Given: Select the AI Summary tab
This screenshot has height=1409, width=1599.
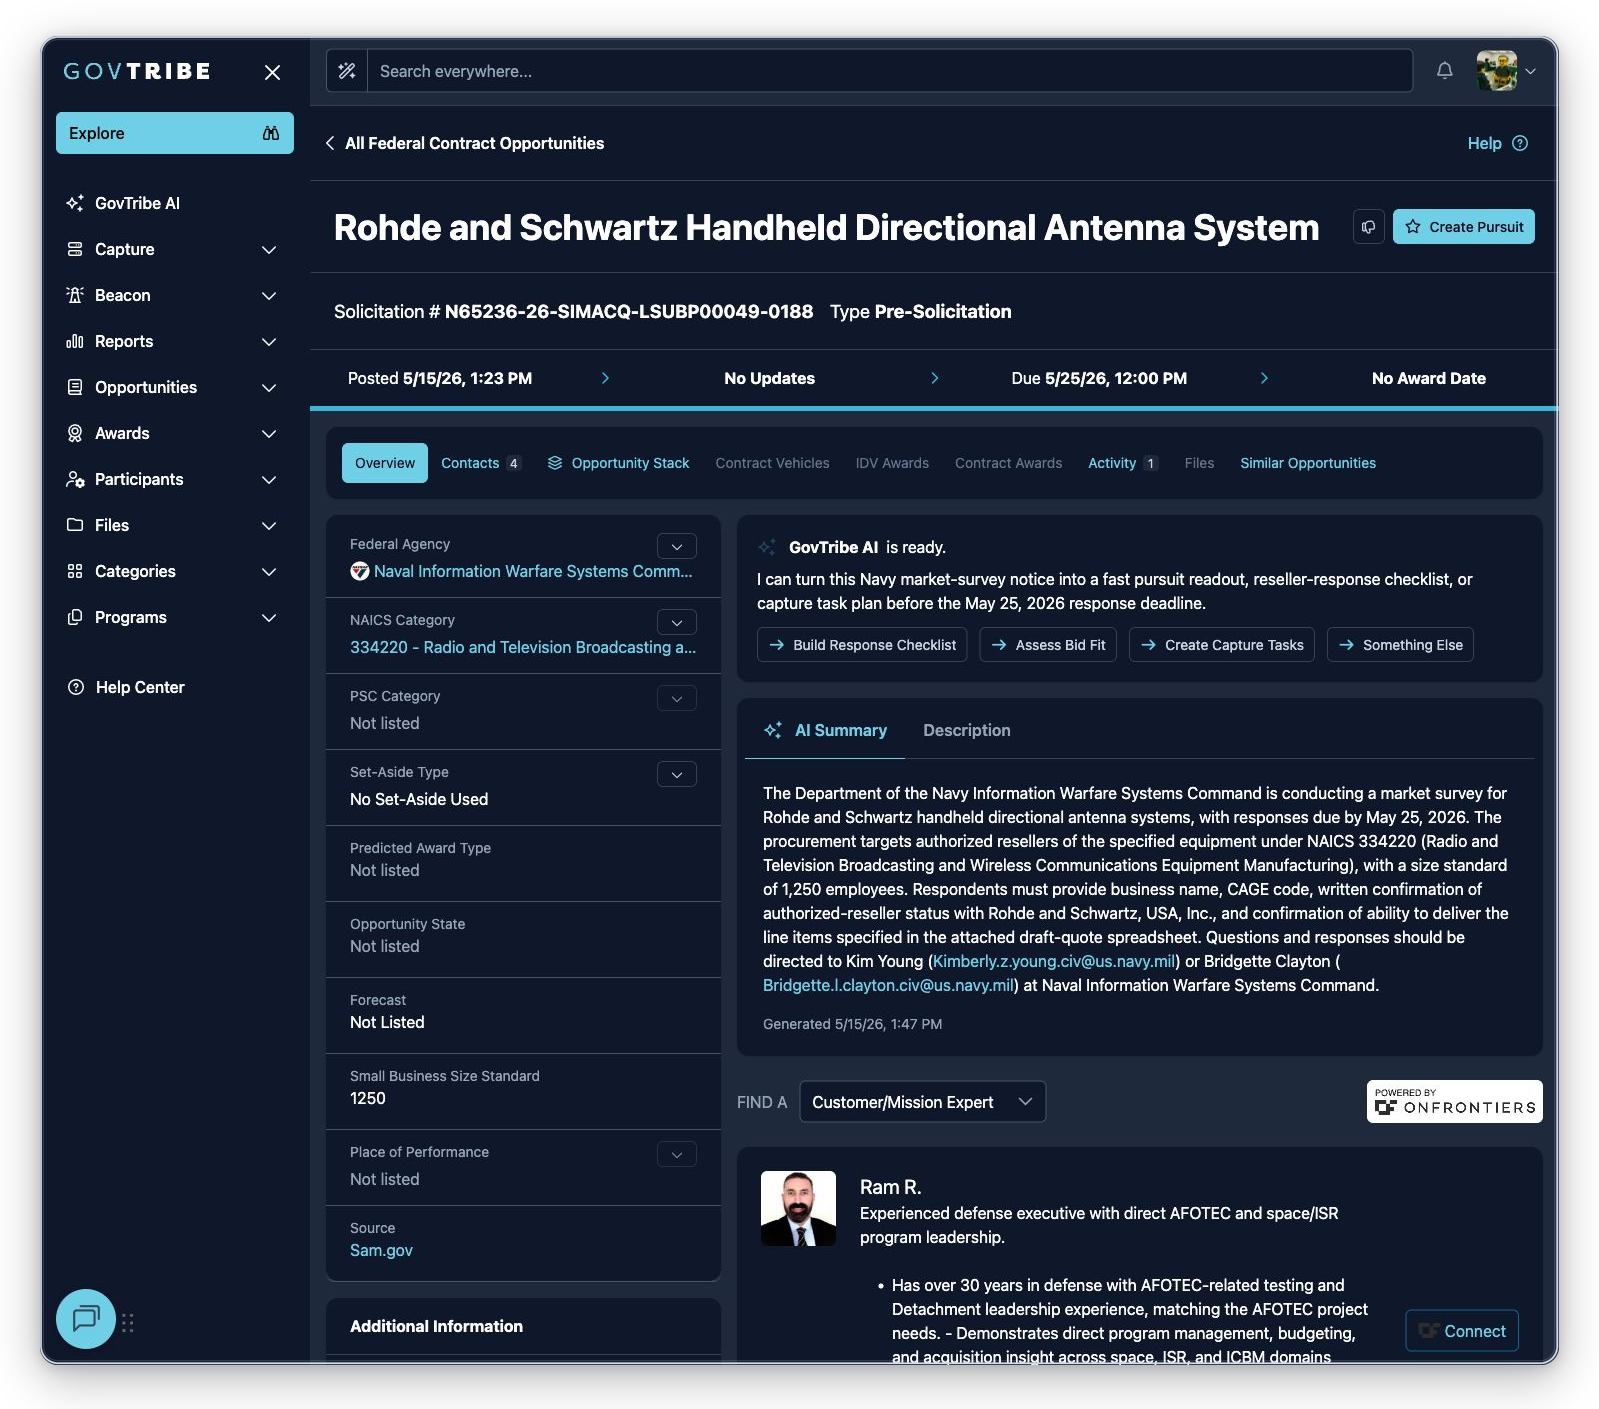Looking at the screenshot, I should (825, 730).
